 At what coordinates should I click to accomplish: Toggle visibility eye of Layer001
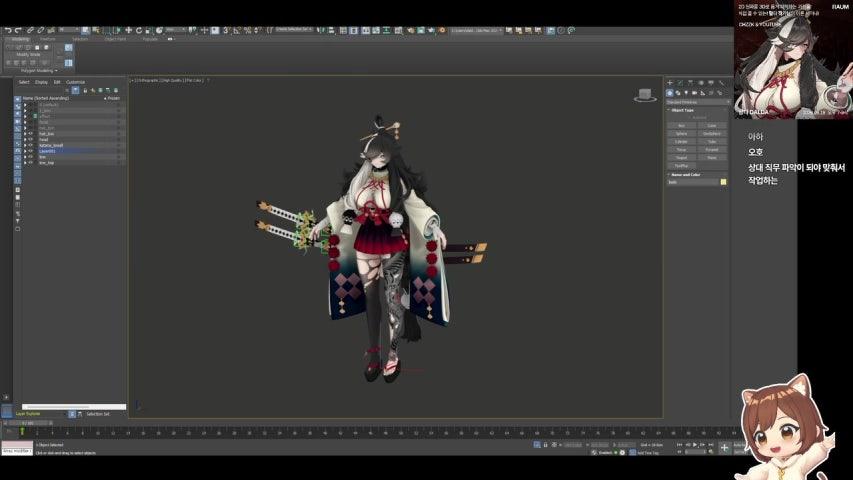[30, 151]
